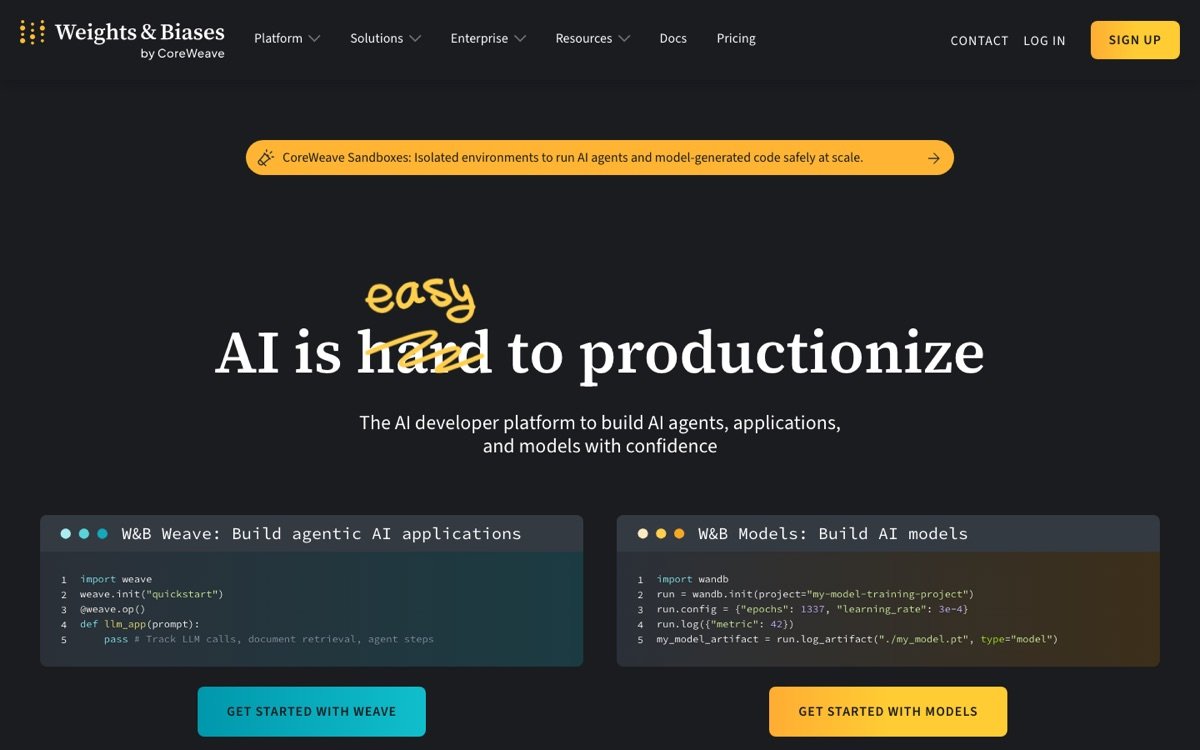Click GET STARTED WITH MODELS button
Screen dimensions: 1200x750
(x=888, y=712)
